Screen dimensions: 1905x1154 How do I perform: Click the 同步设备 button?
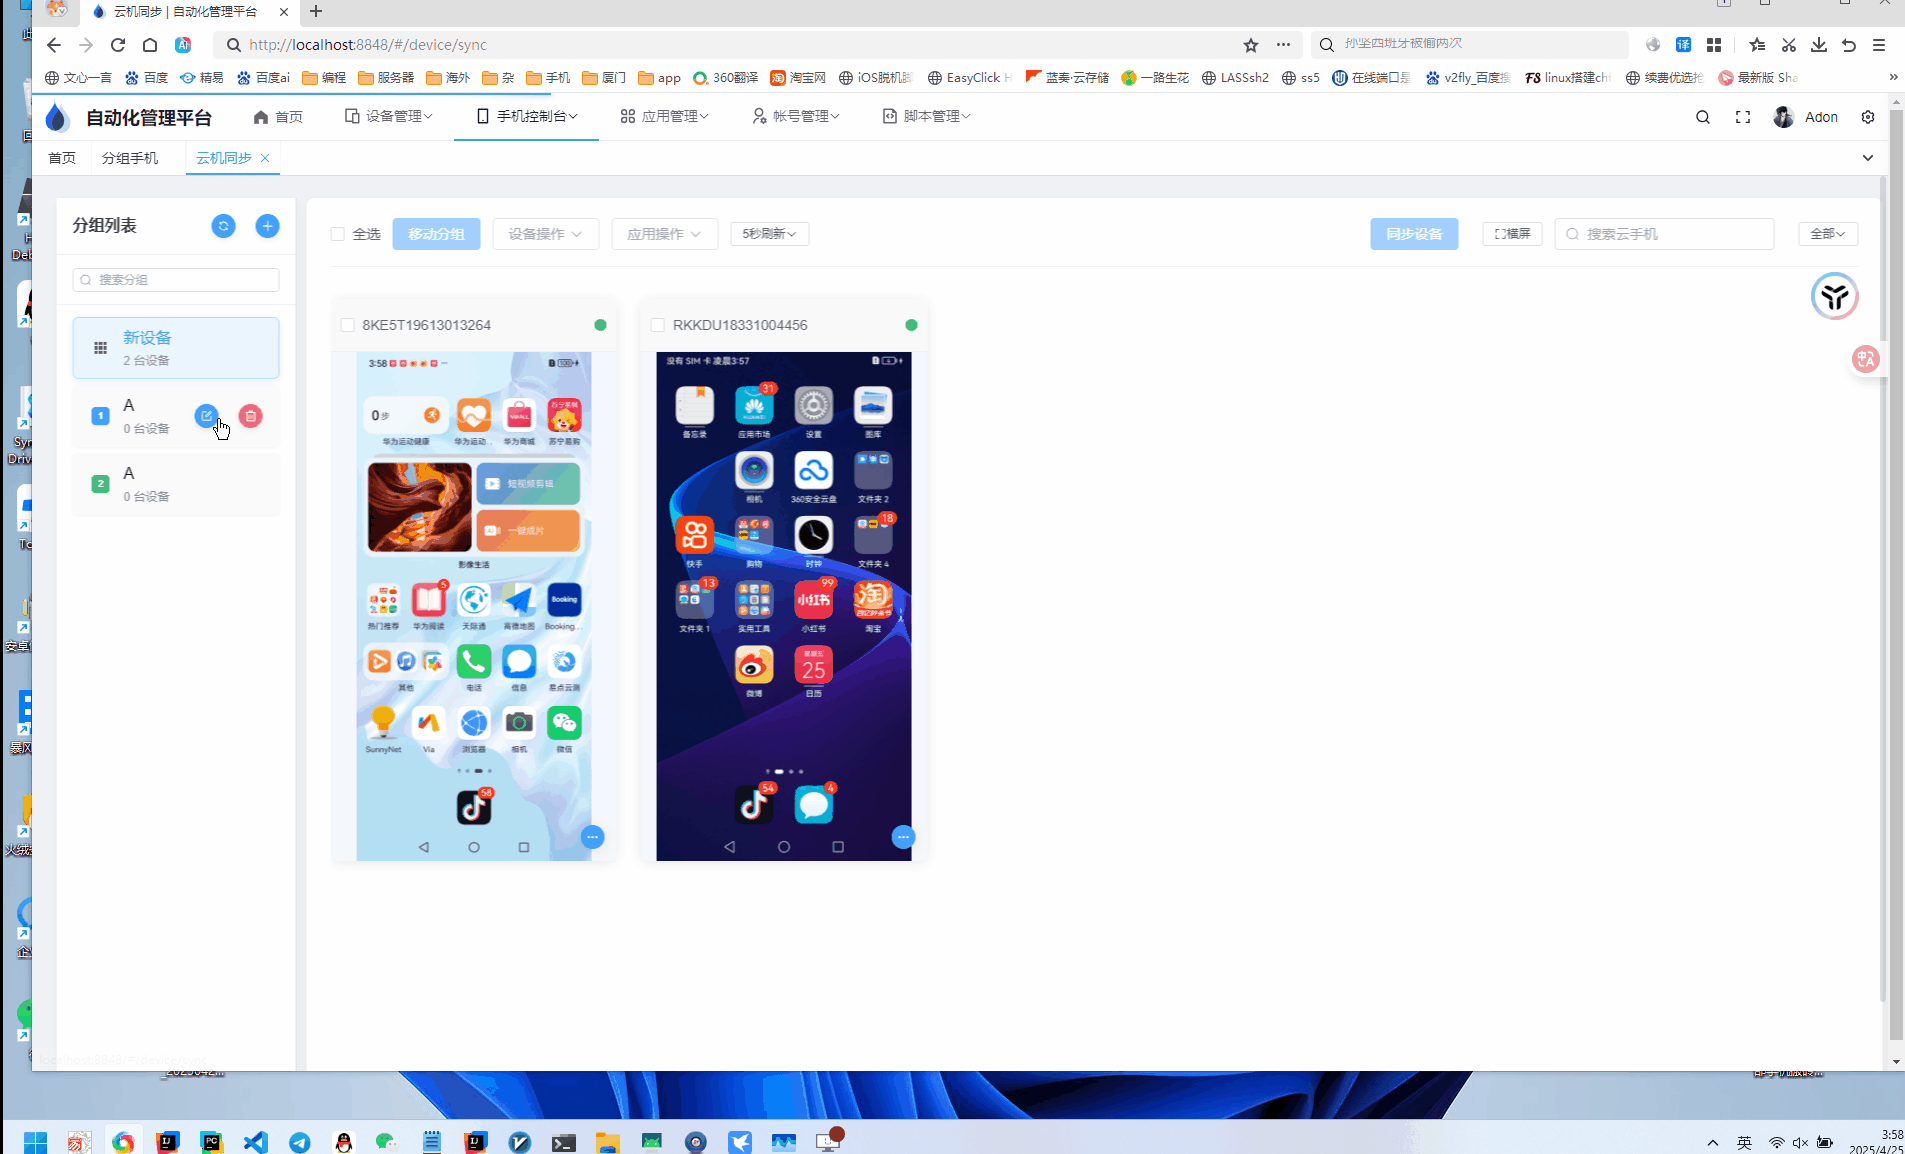tap(1414, 233)
